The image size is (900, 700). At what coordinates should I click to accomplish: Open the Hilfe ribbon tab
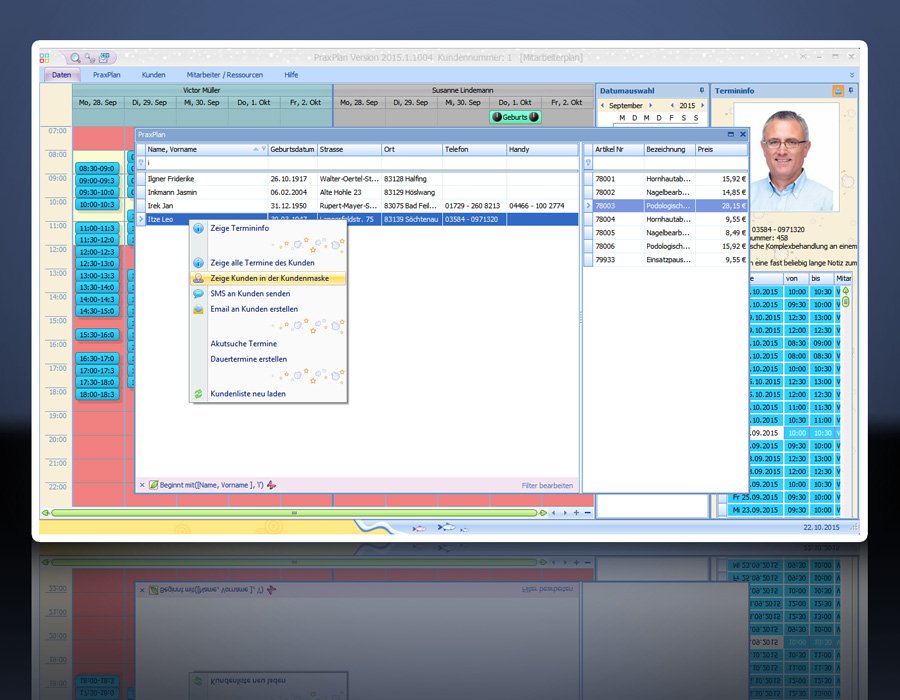pyautogui.click(x=291, y=75)
